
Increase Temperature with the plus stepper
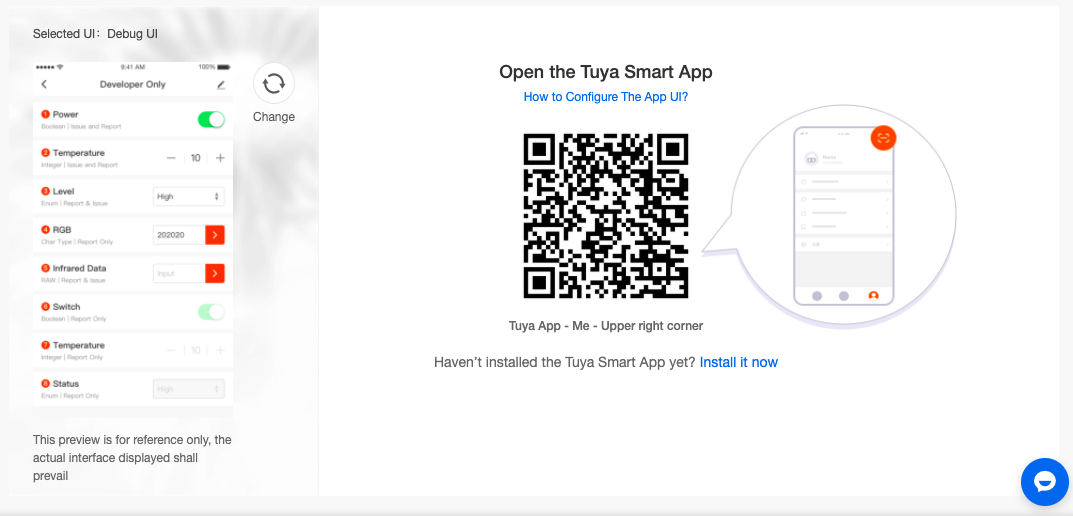220,158
